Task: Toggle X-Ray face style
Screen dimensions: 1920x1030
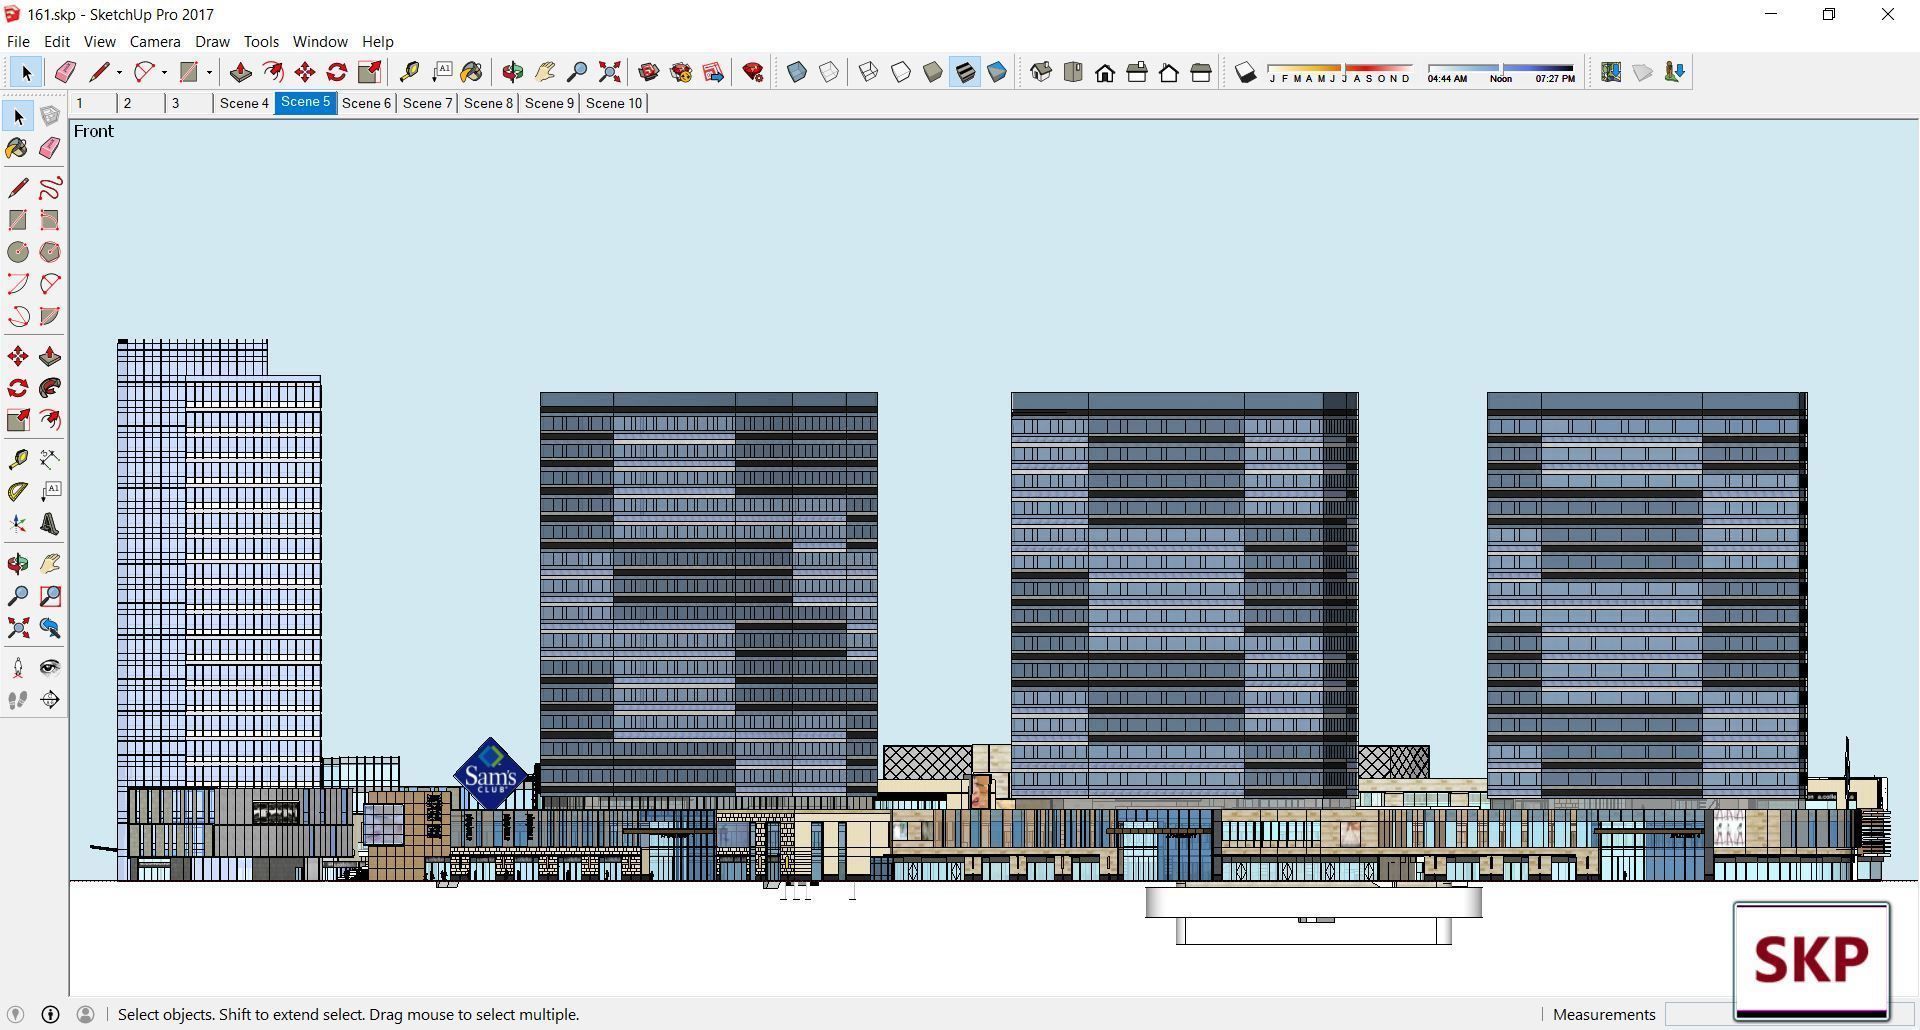Action: (x=797, y=72)
